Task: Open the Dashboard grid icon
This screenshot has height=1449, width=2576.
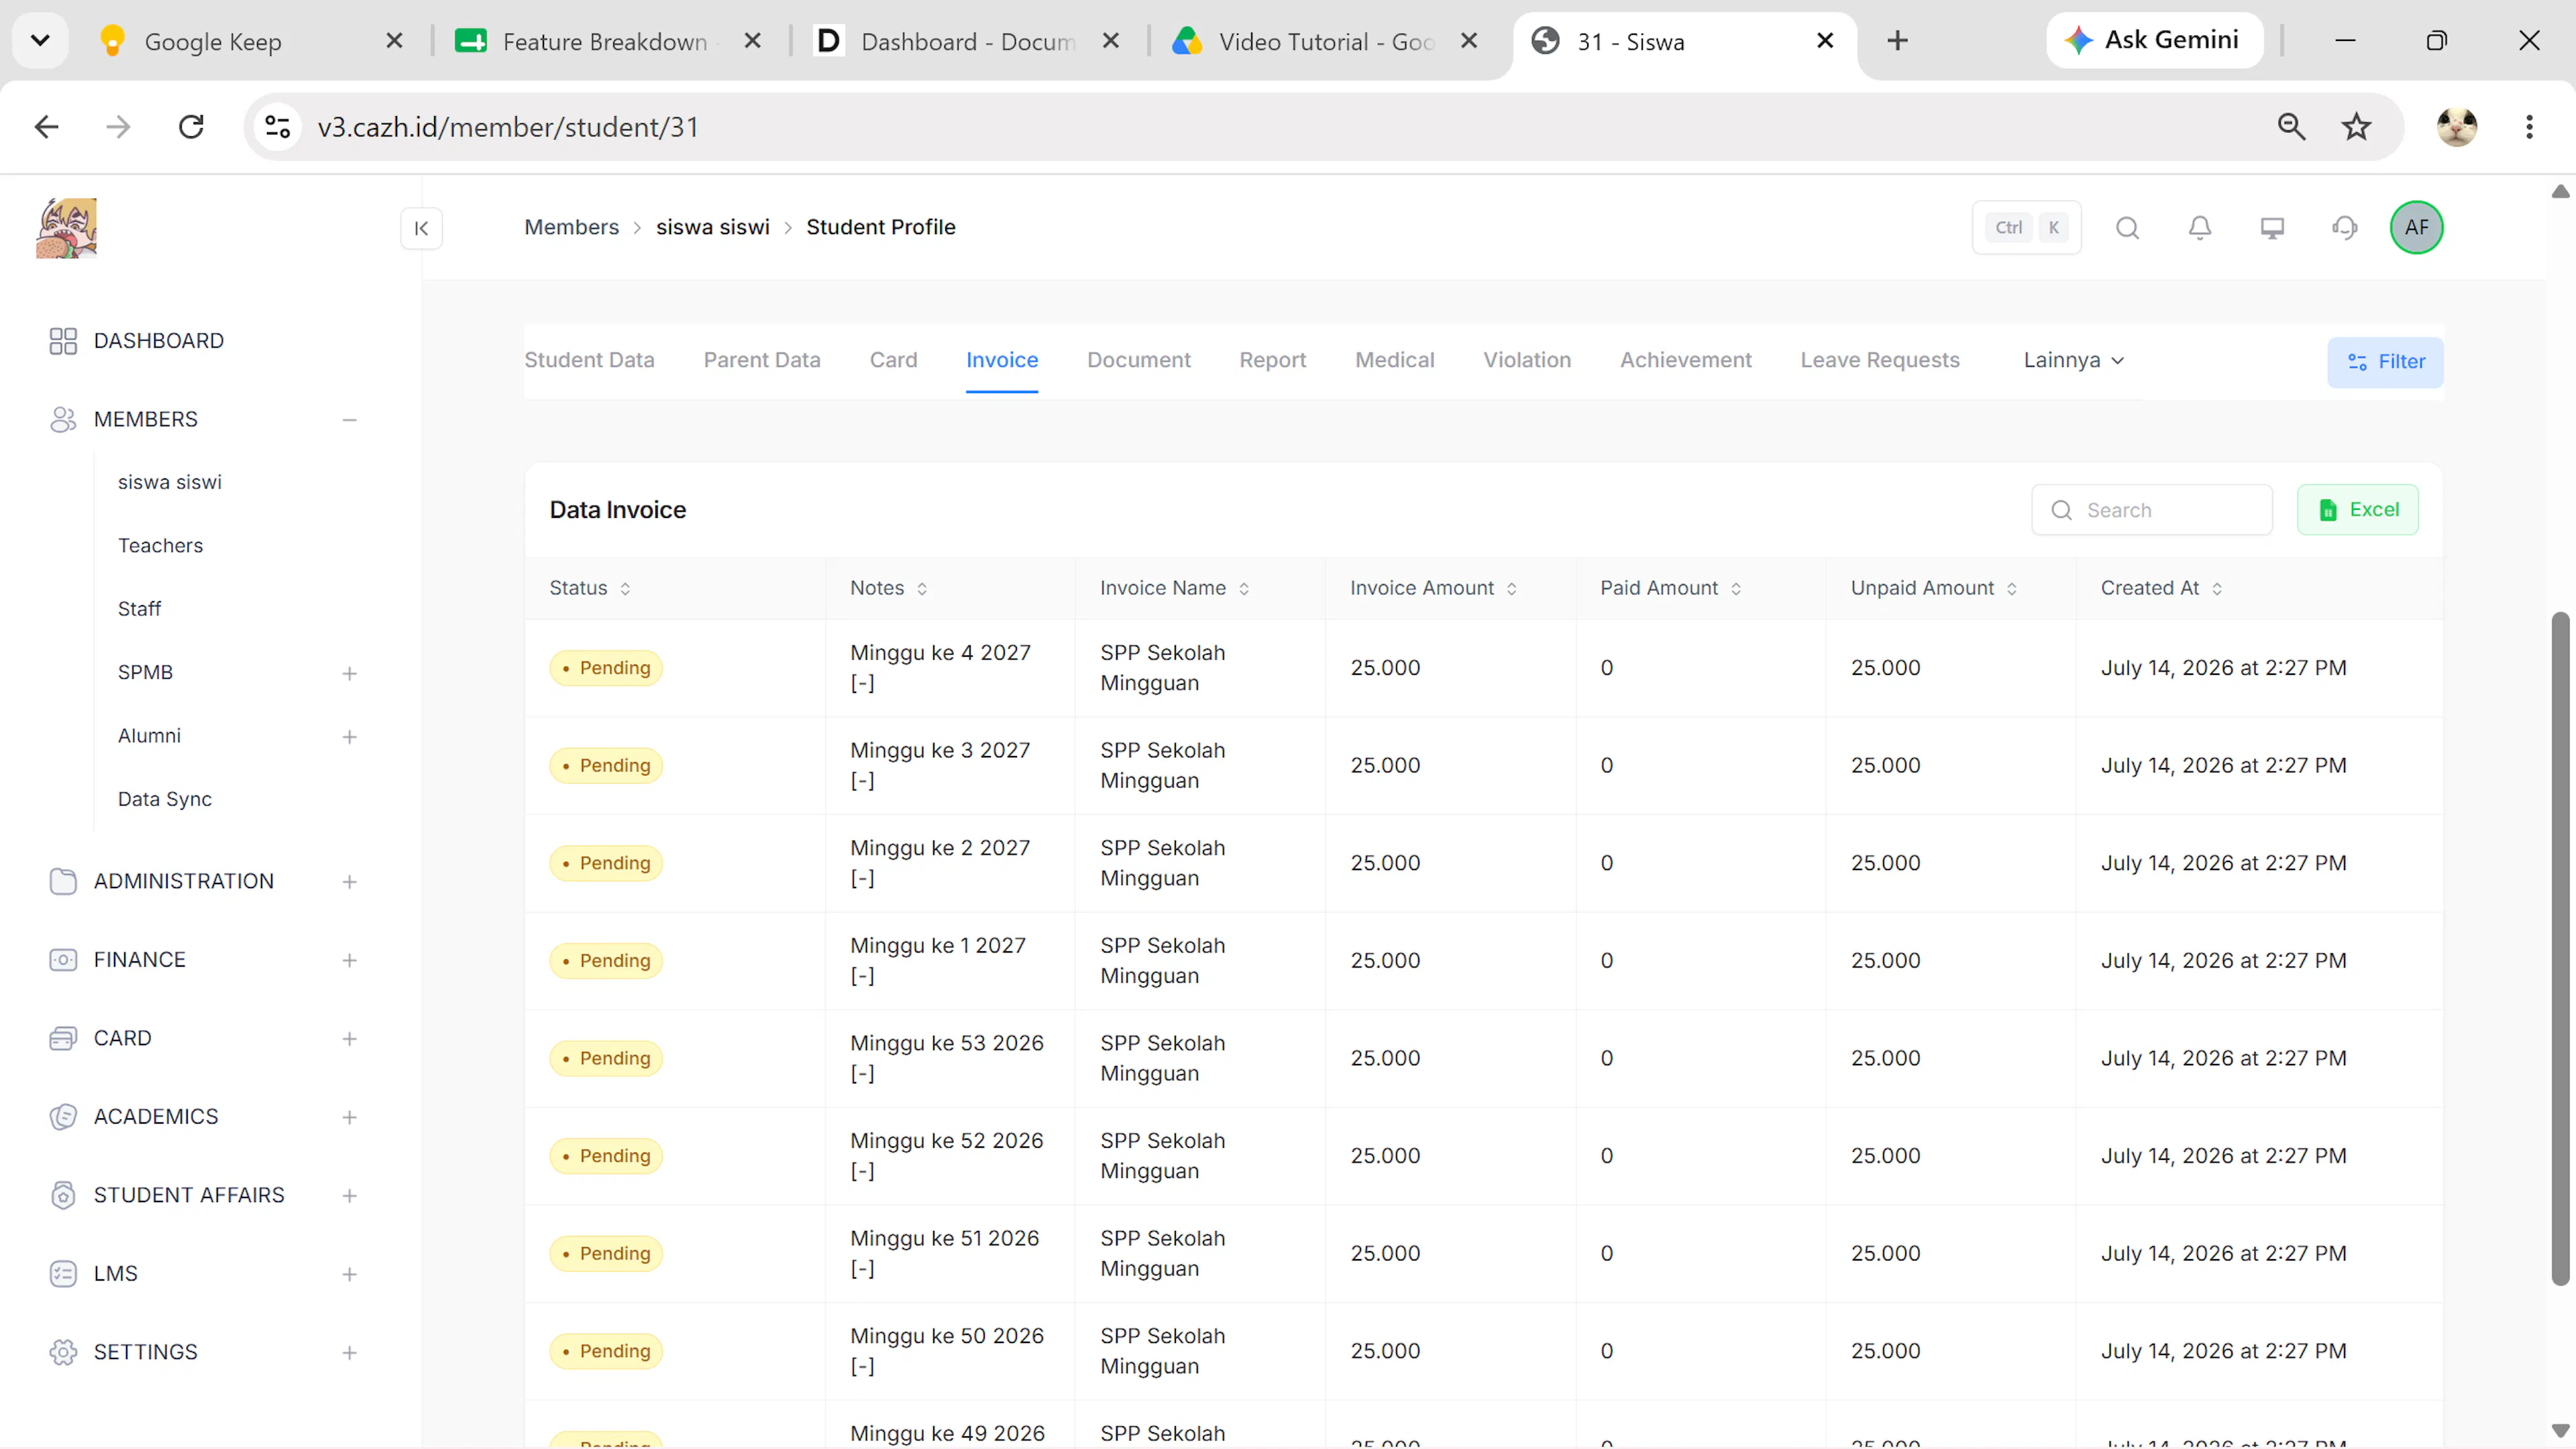Action: [x=63, y=341]
